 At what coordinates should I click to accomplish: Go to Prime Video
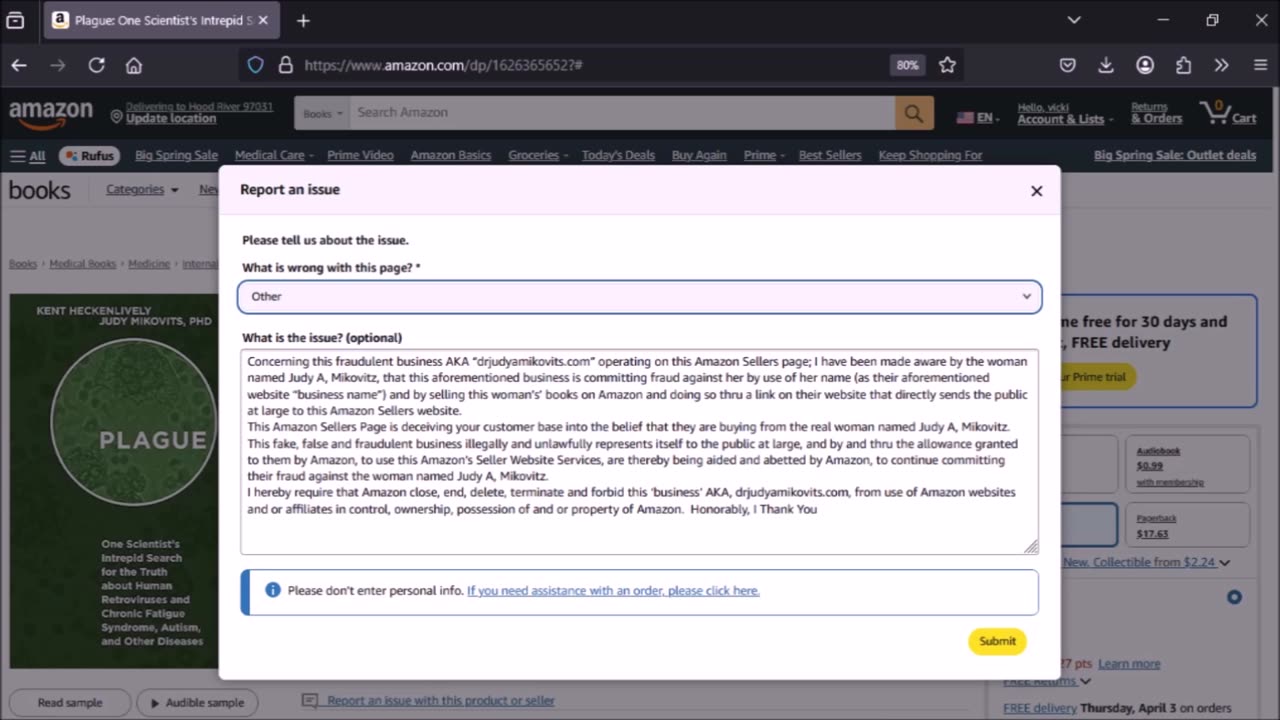[x=360, y=155]
